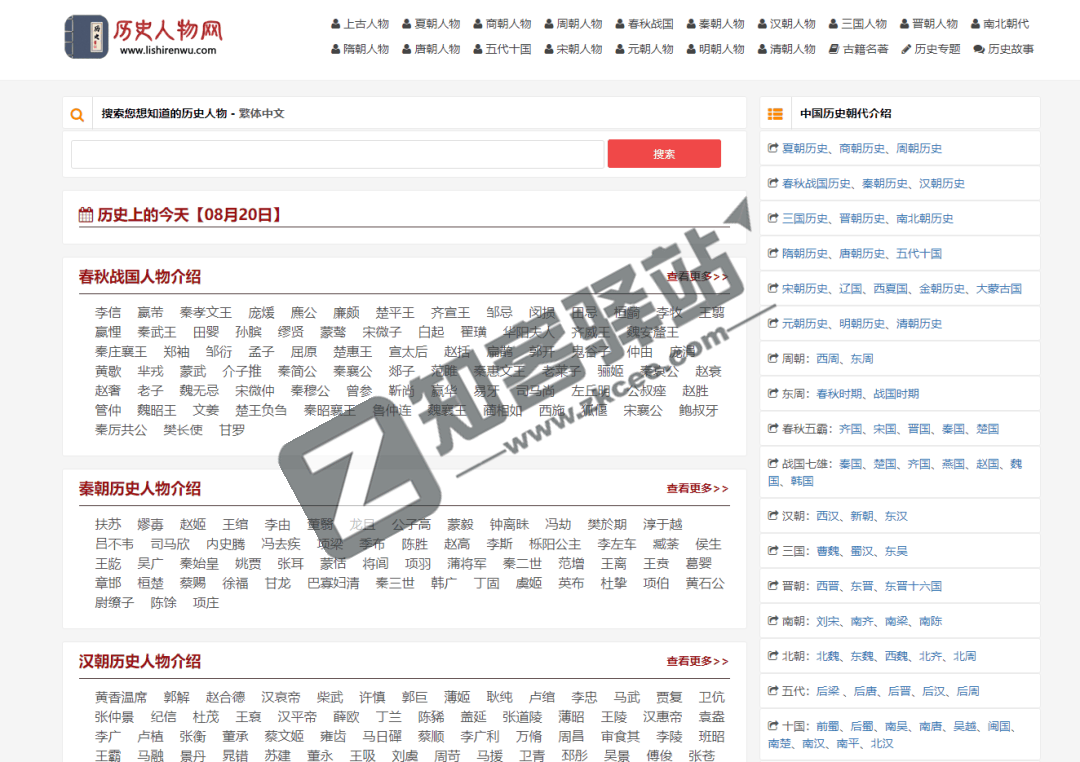The width and height of the screenshot is (1080, 762).
Task: Click the person icon before 上古人物
Action: 334,23
